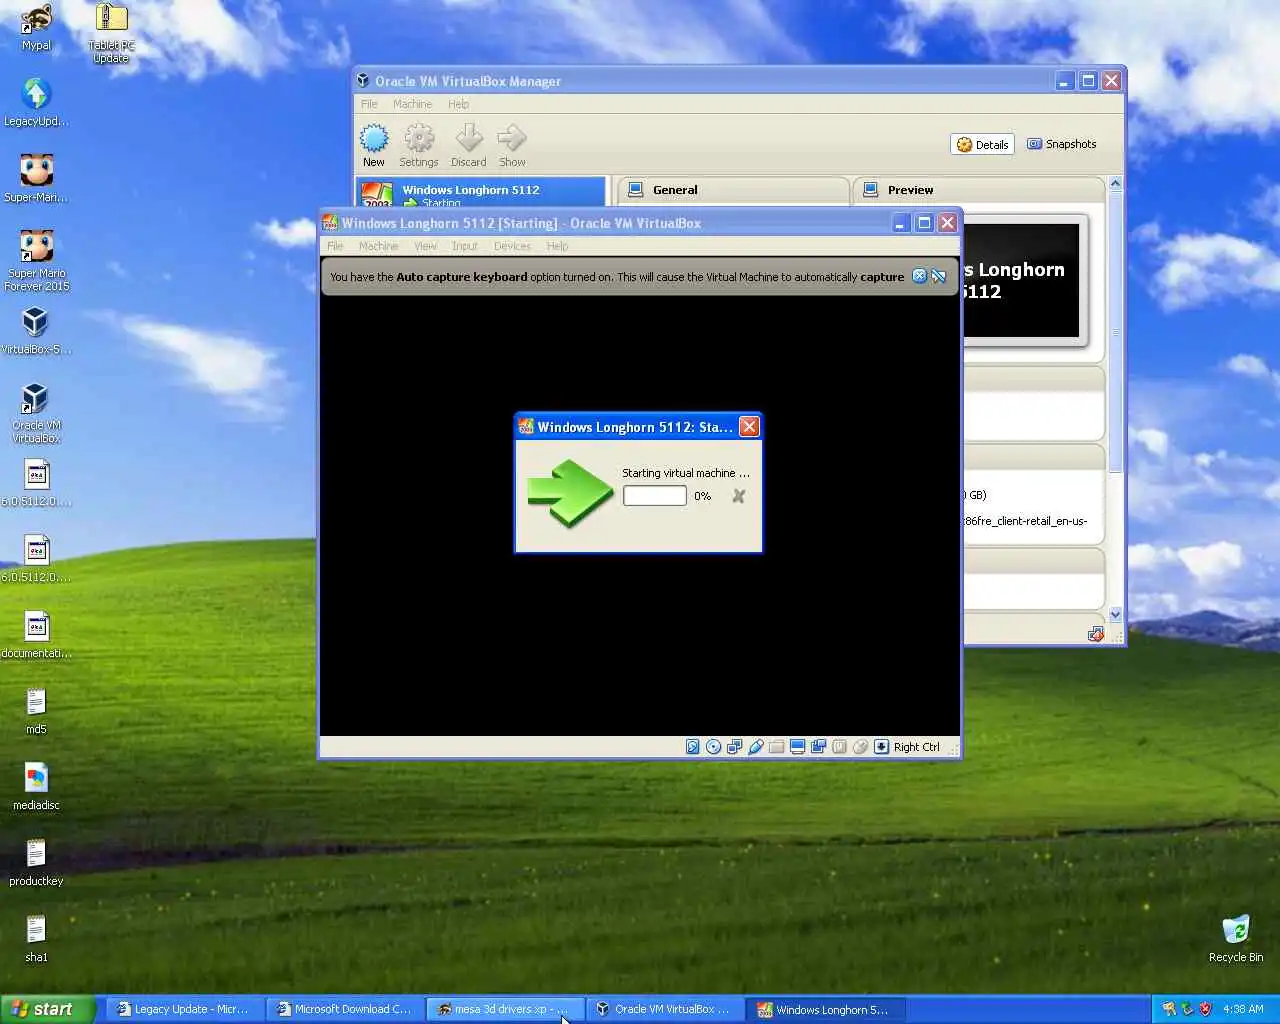The image size is (1280, 1024).
Task: Click Manager details scrollbar down arrow
Action: pos(1115,615)
